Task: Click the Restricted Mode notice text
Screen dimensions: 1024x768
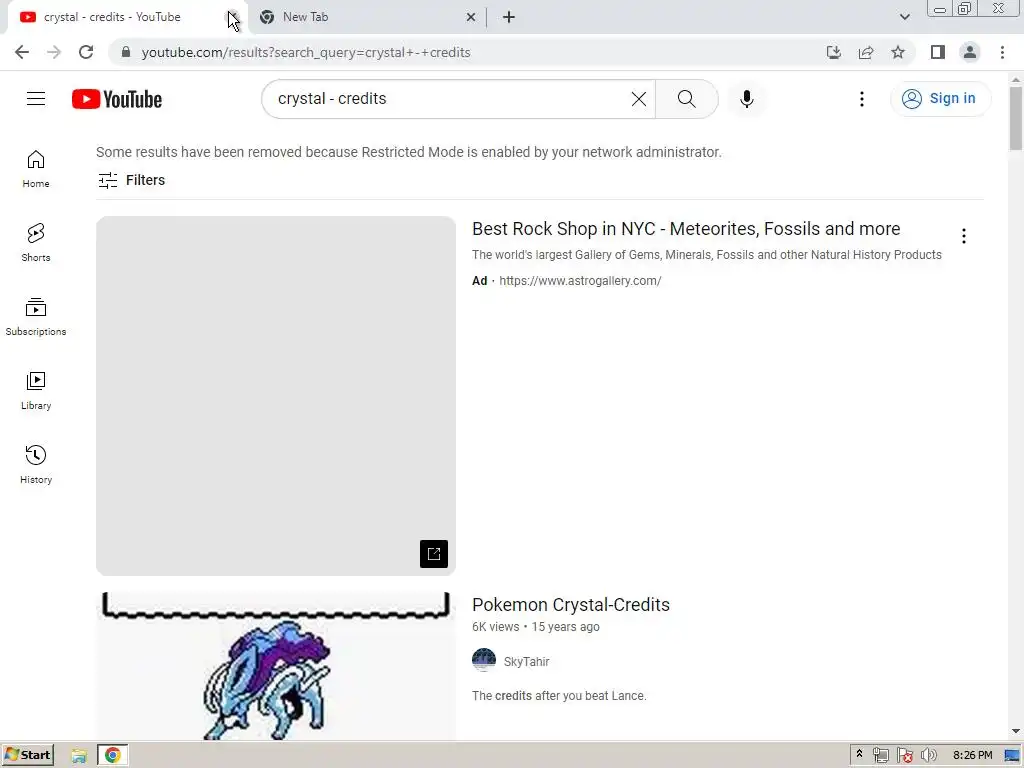Action: tap(409, 152)
